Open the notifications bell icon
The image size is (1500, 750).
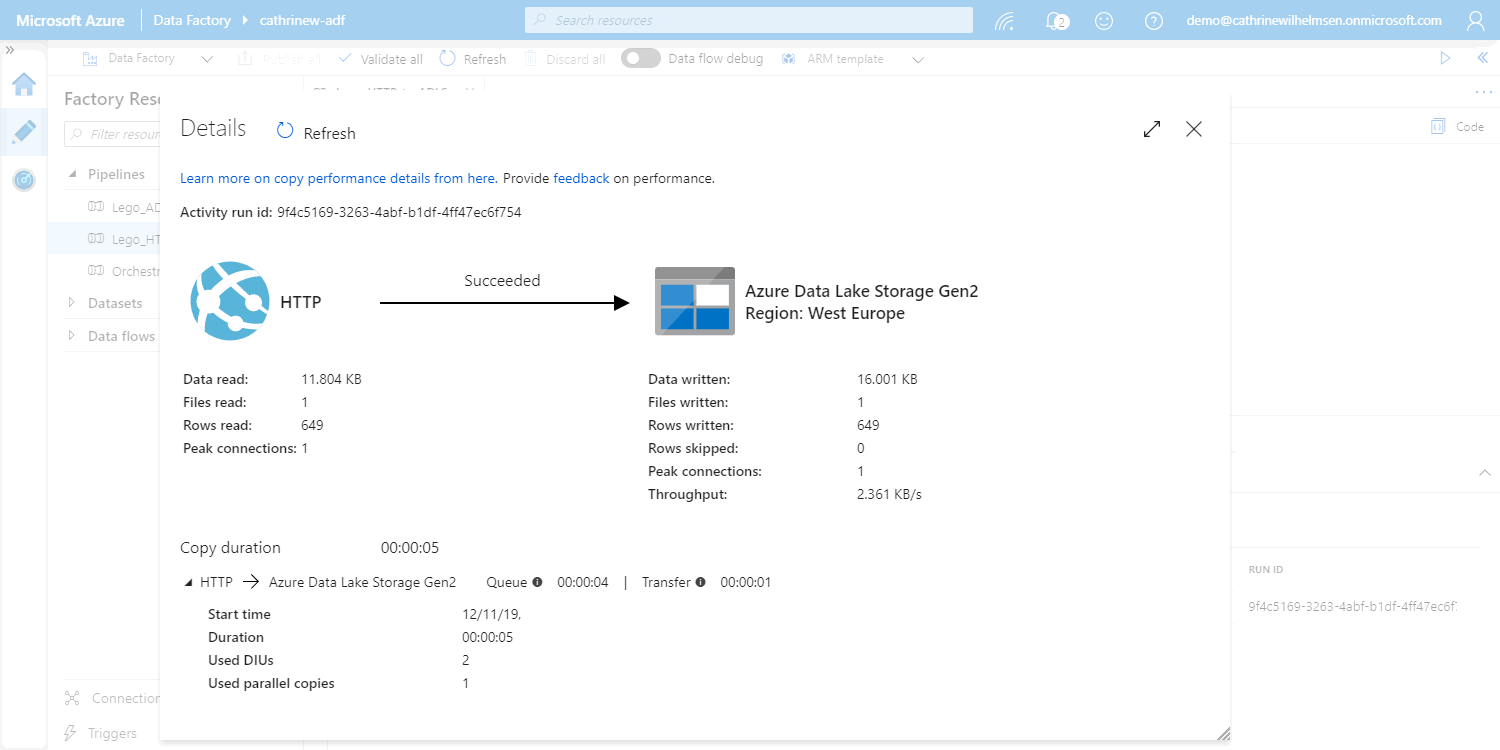coord(1054,20)
